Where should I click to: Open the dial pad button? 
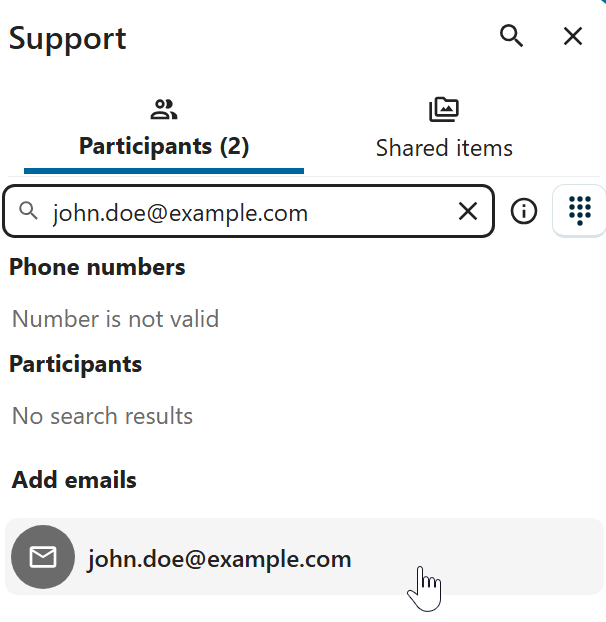click(x=579, y=211)
